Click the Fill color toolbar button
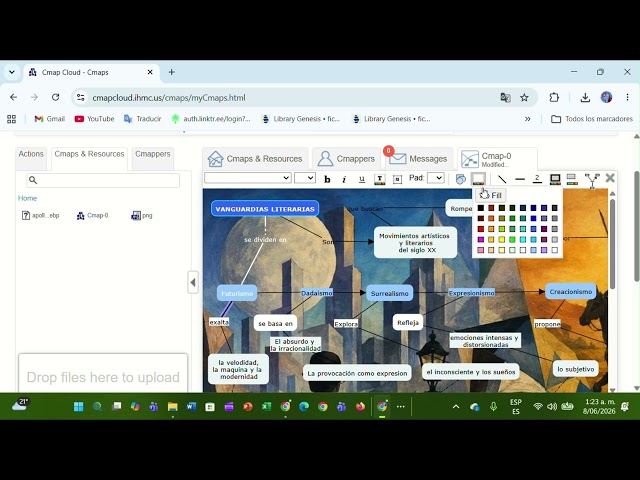The width and height of the screenshot is (640, 480). click(x=478, y=179)
